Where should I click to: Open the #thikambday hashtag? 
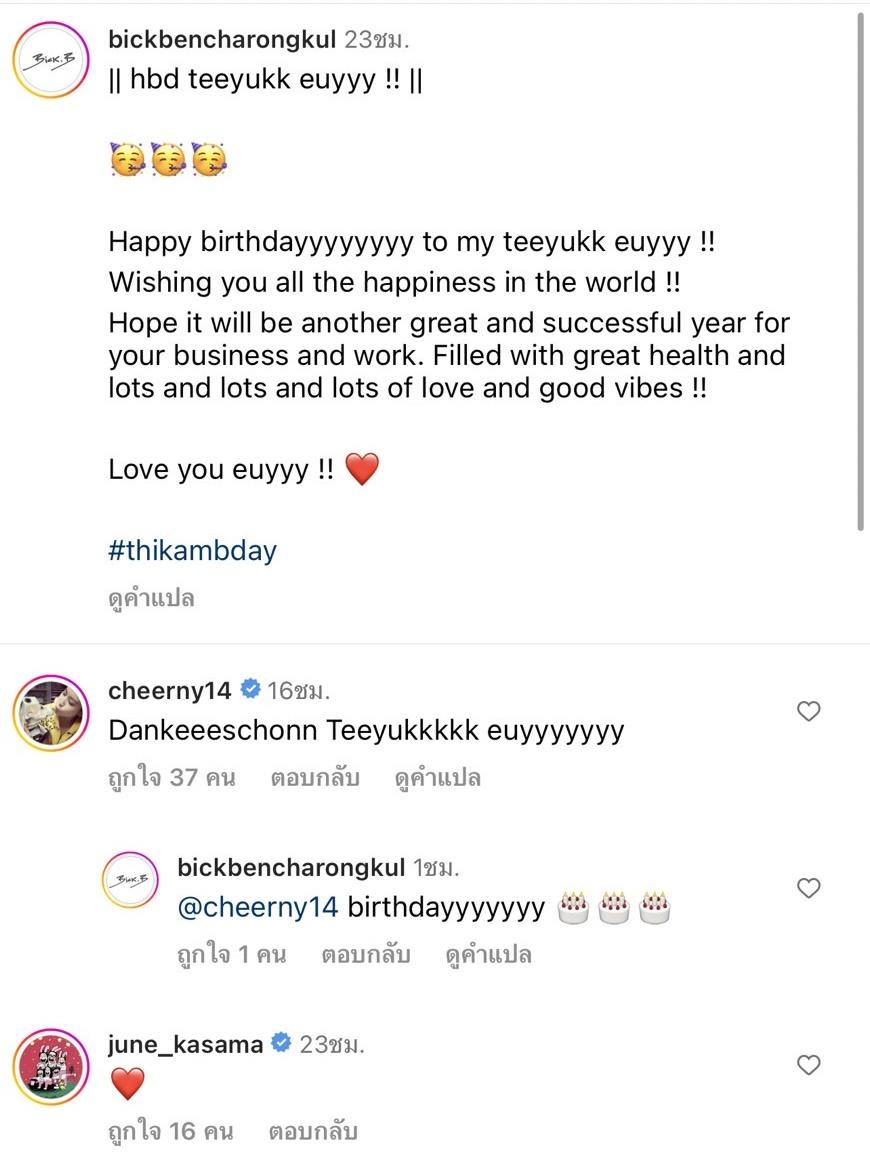tap(192, 550)
